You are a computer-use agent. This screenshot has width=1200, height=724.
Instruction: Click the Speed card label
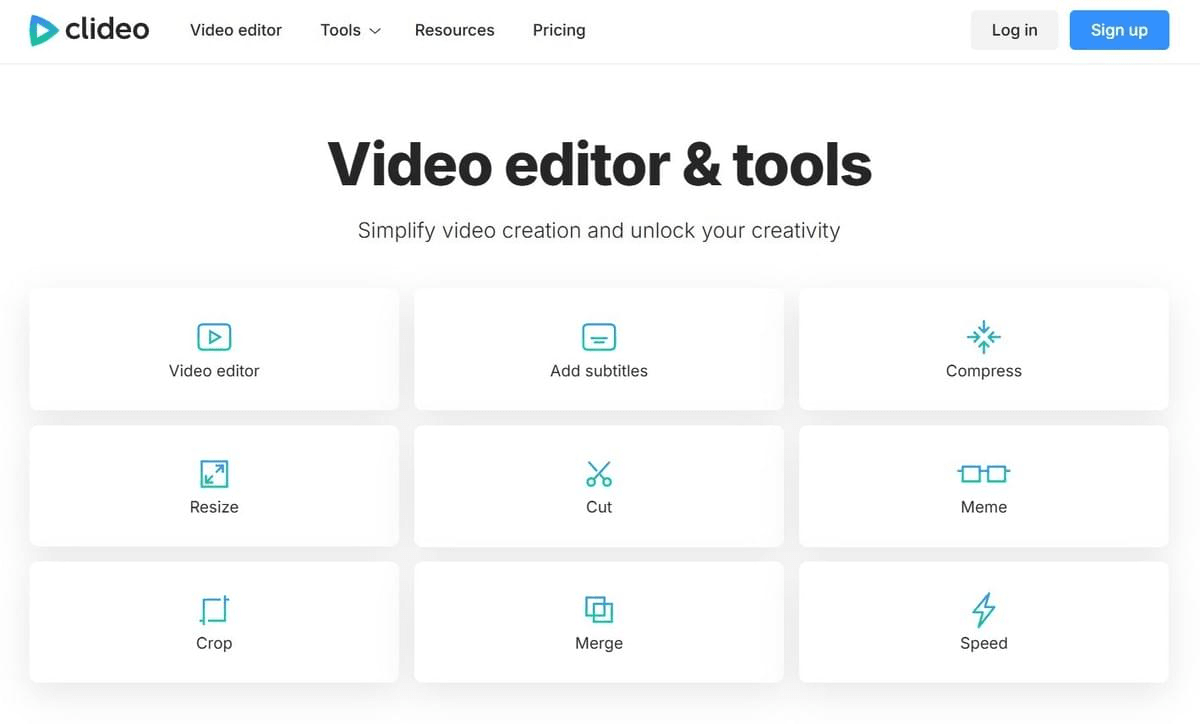click(984, 643)
